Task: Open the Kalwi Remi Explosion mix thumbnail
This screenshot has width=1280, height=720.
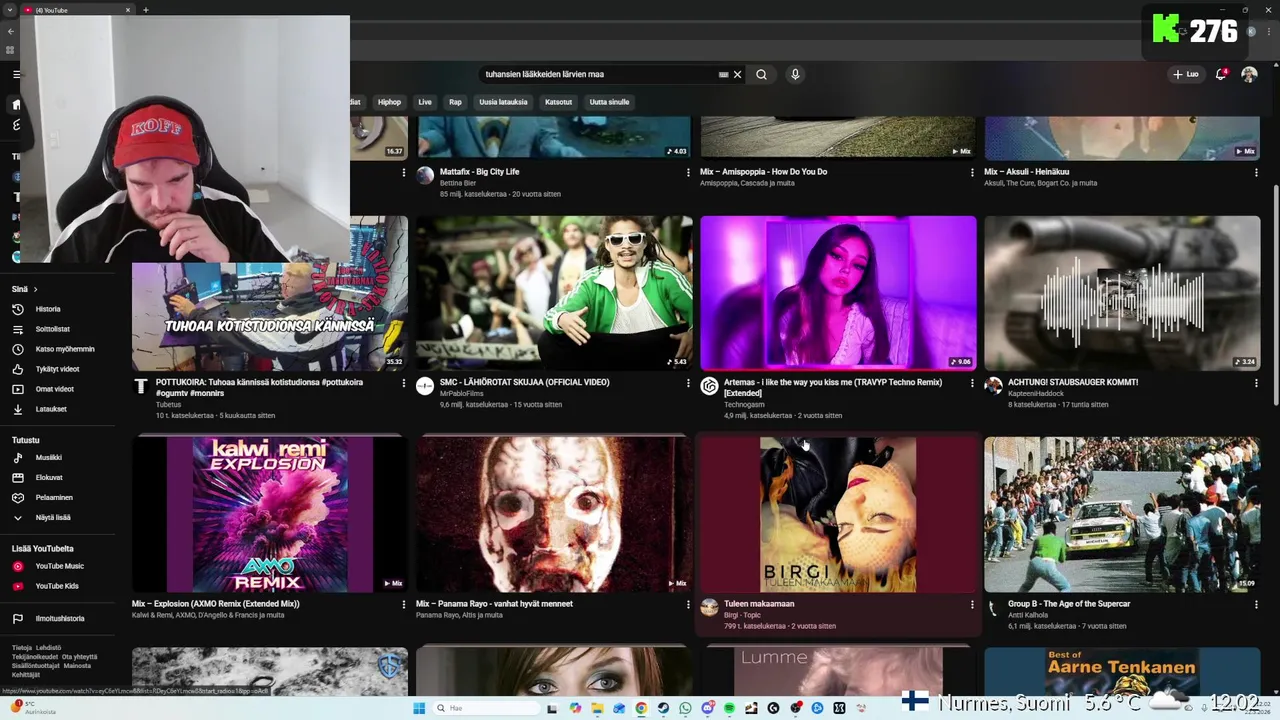Action: [x=270, y=514]
